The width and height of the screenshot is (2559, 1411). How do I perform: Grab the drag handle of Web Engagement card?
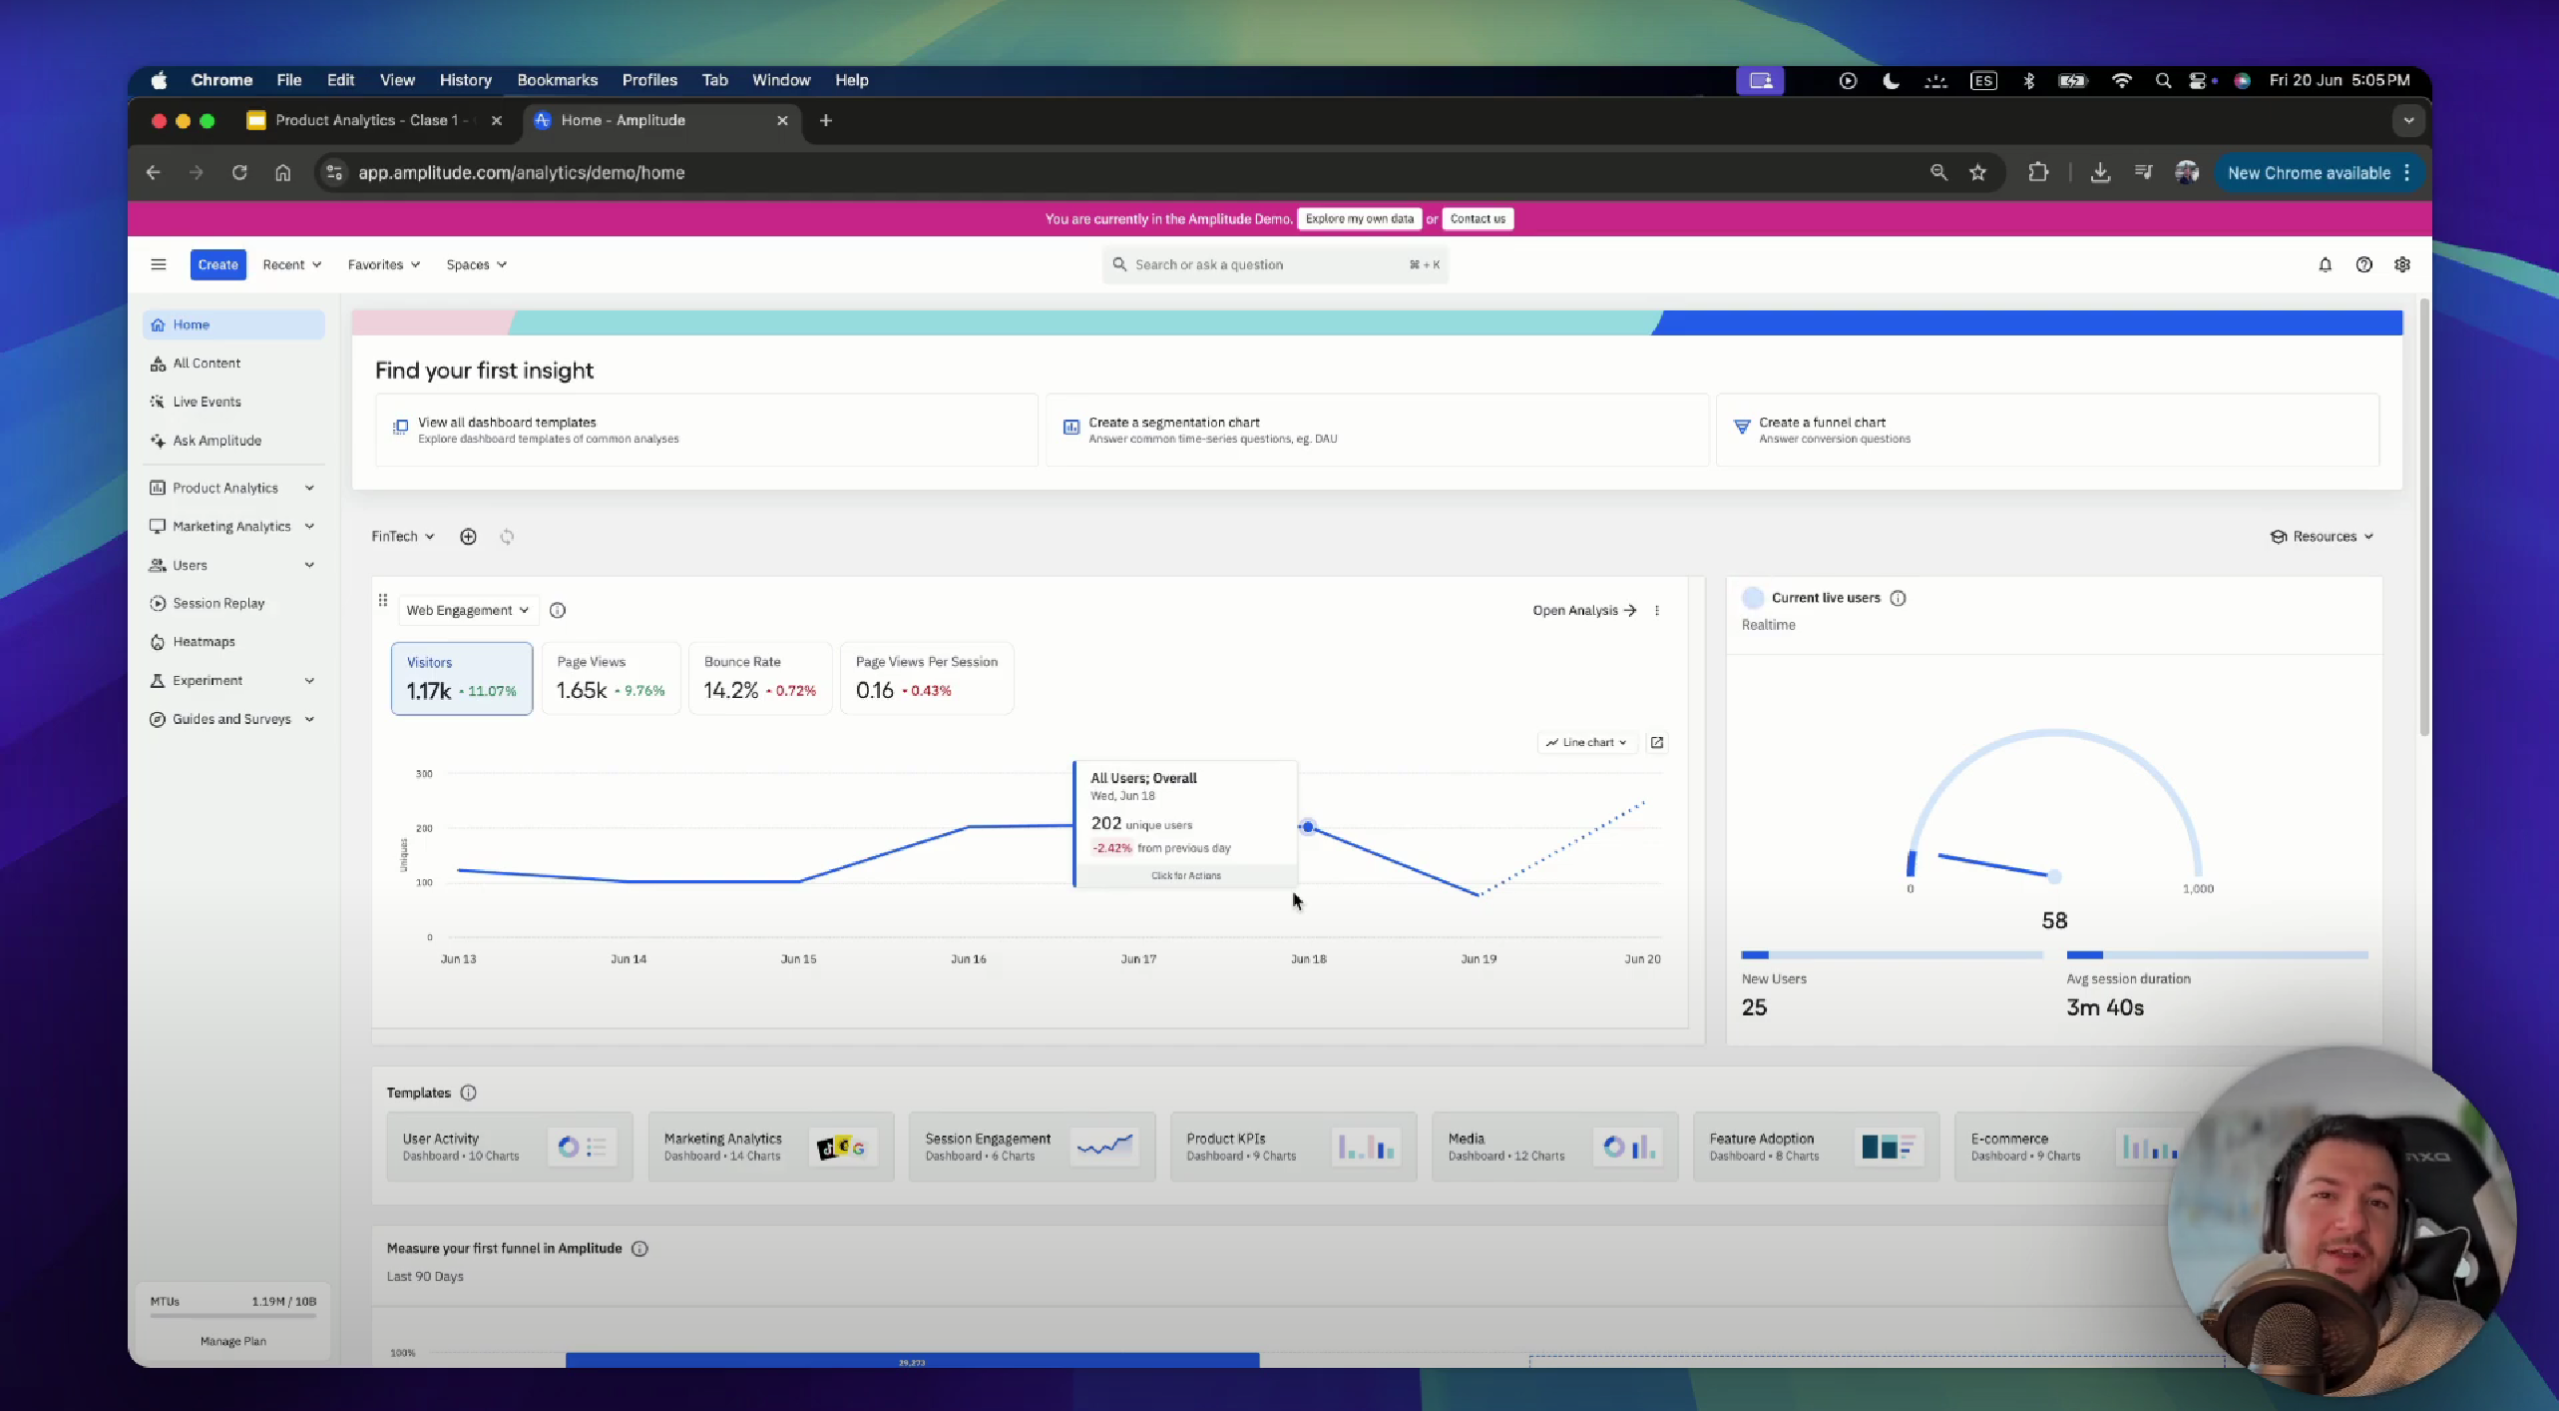tap(383, 600)
